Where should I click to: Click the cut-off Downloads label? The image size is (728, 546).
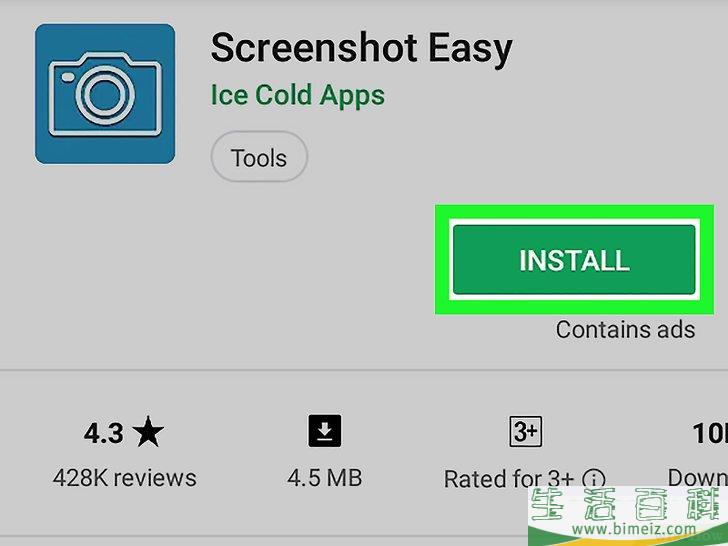coord(698,478)
